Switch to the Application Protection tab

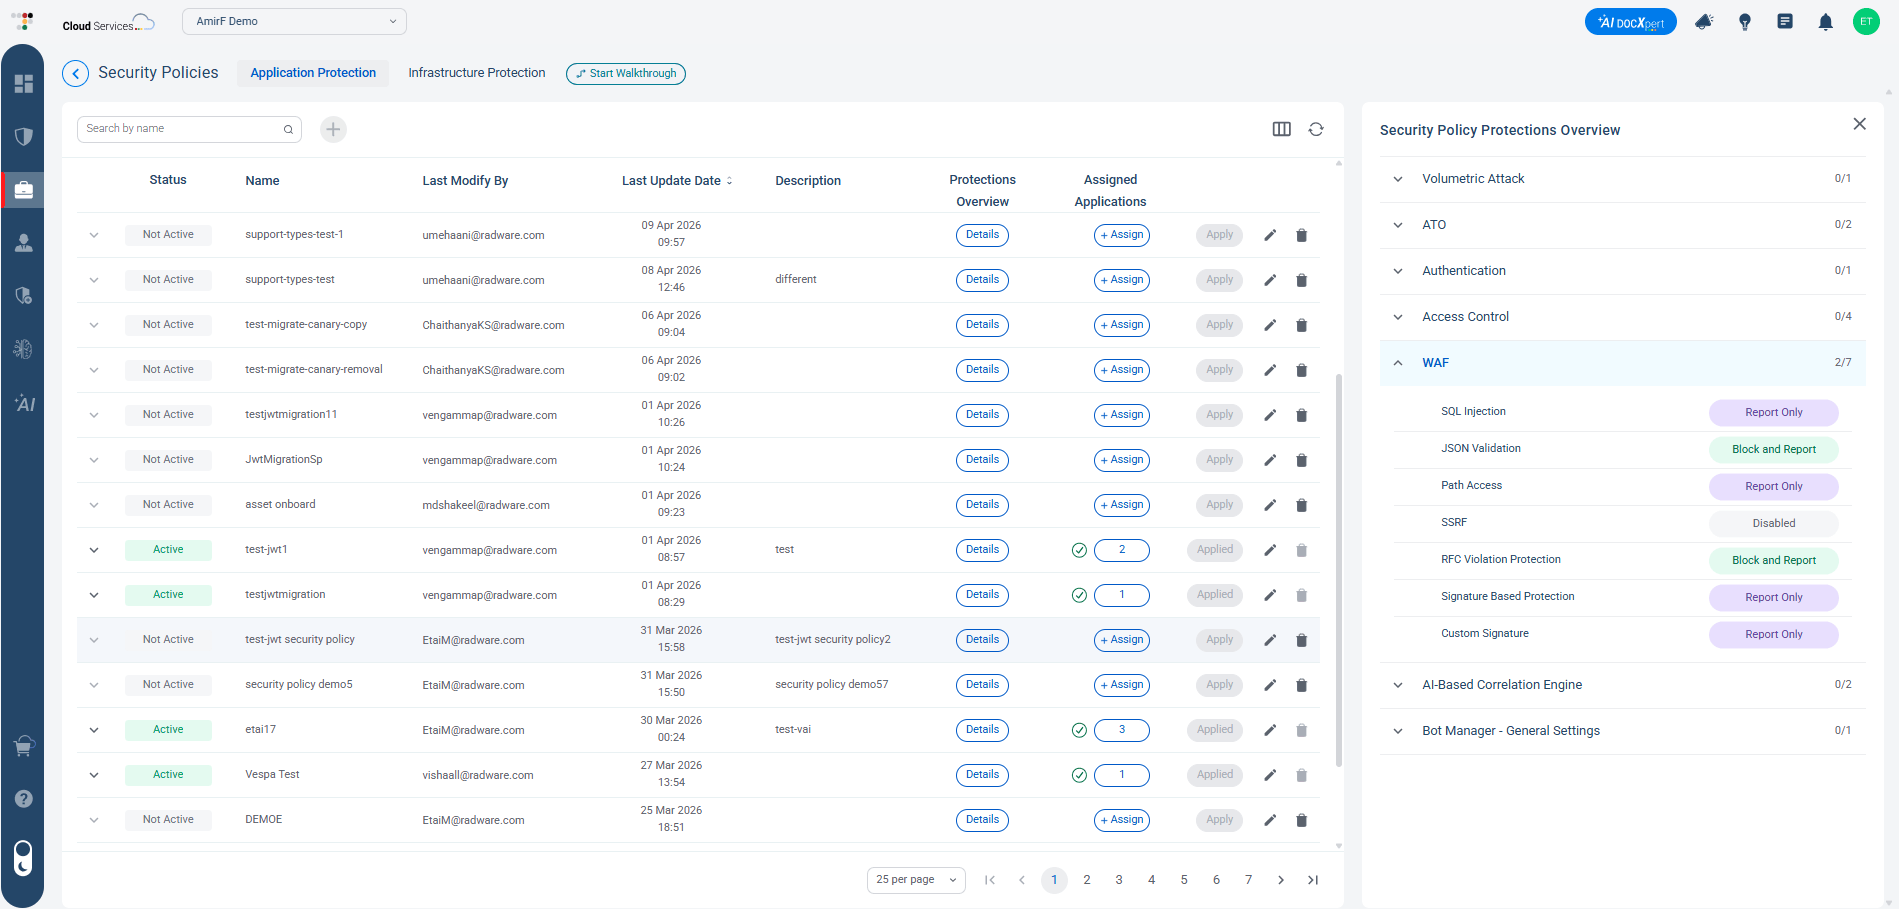click(313, 73)
